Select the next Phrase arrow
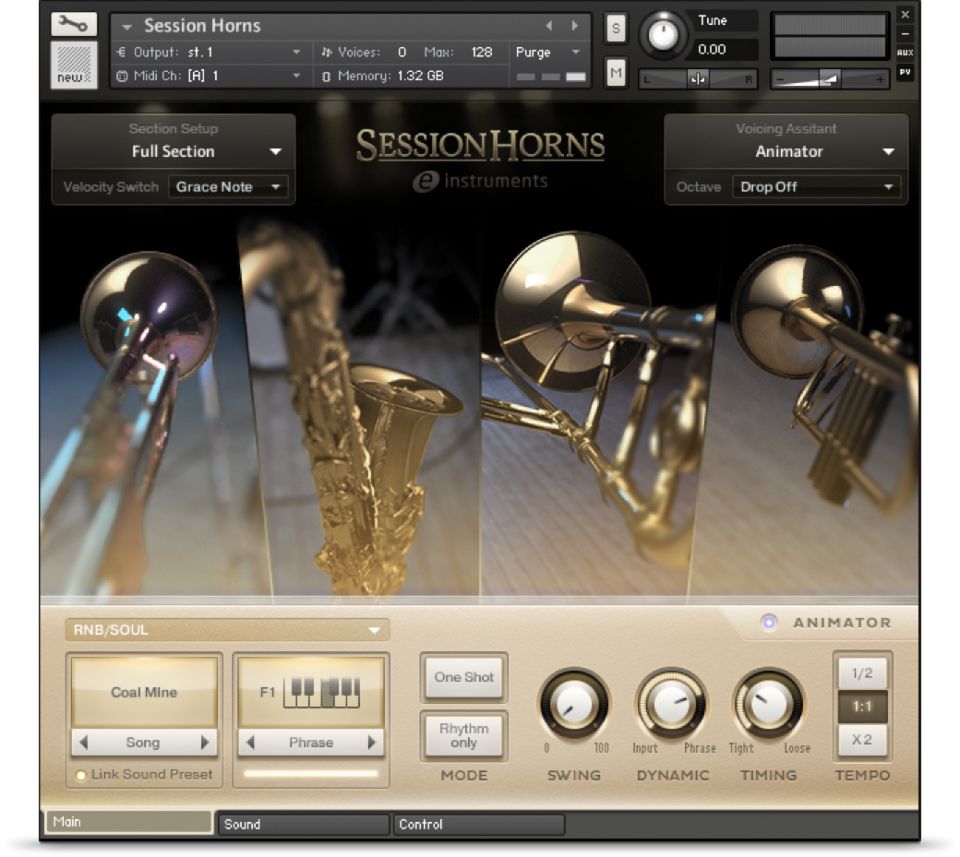Screen dimensions: 960x857 click(x=372, y=743)
